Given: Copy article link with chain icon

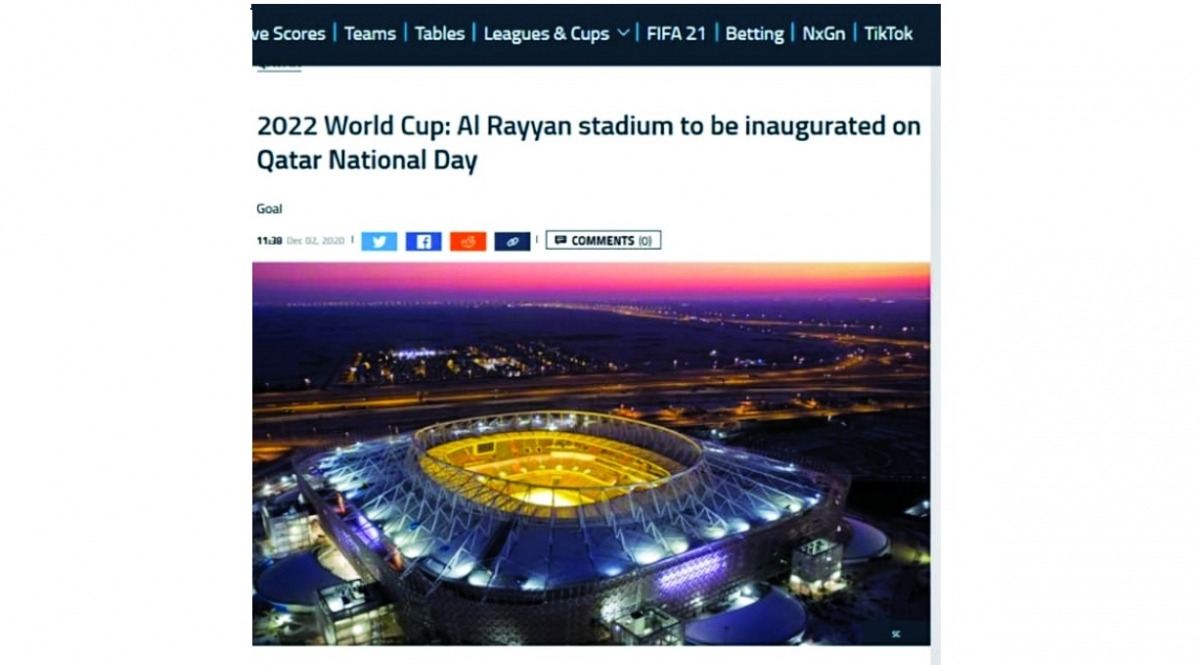Looking at the screenshot, I should click(512, 241).
